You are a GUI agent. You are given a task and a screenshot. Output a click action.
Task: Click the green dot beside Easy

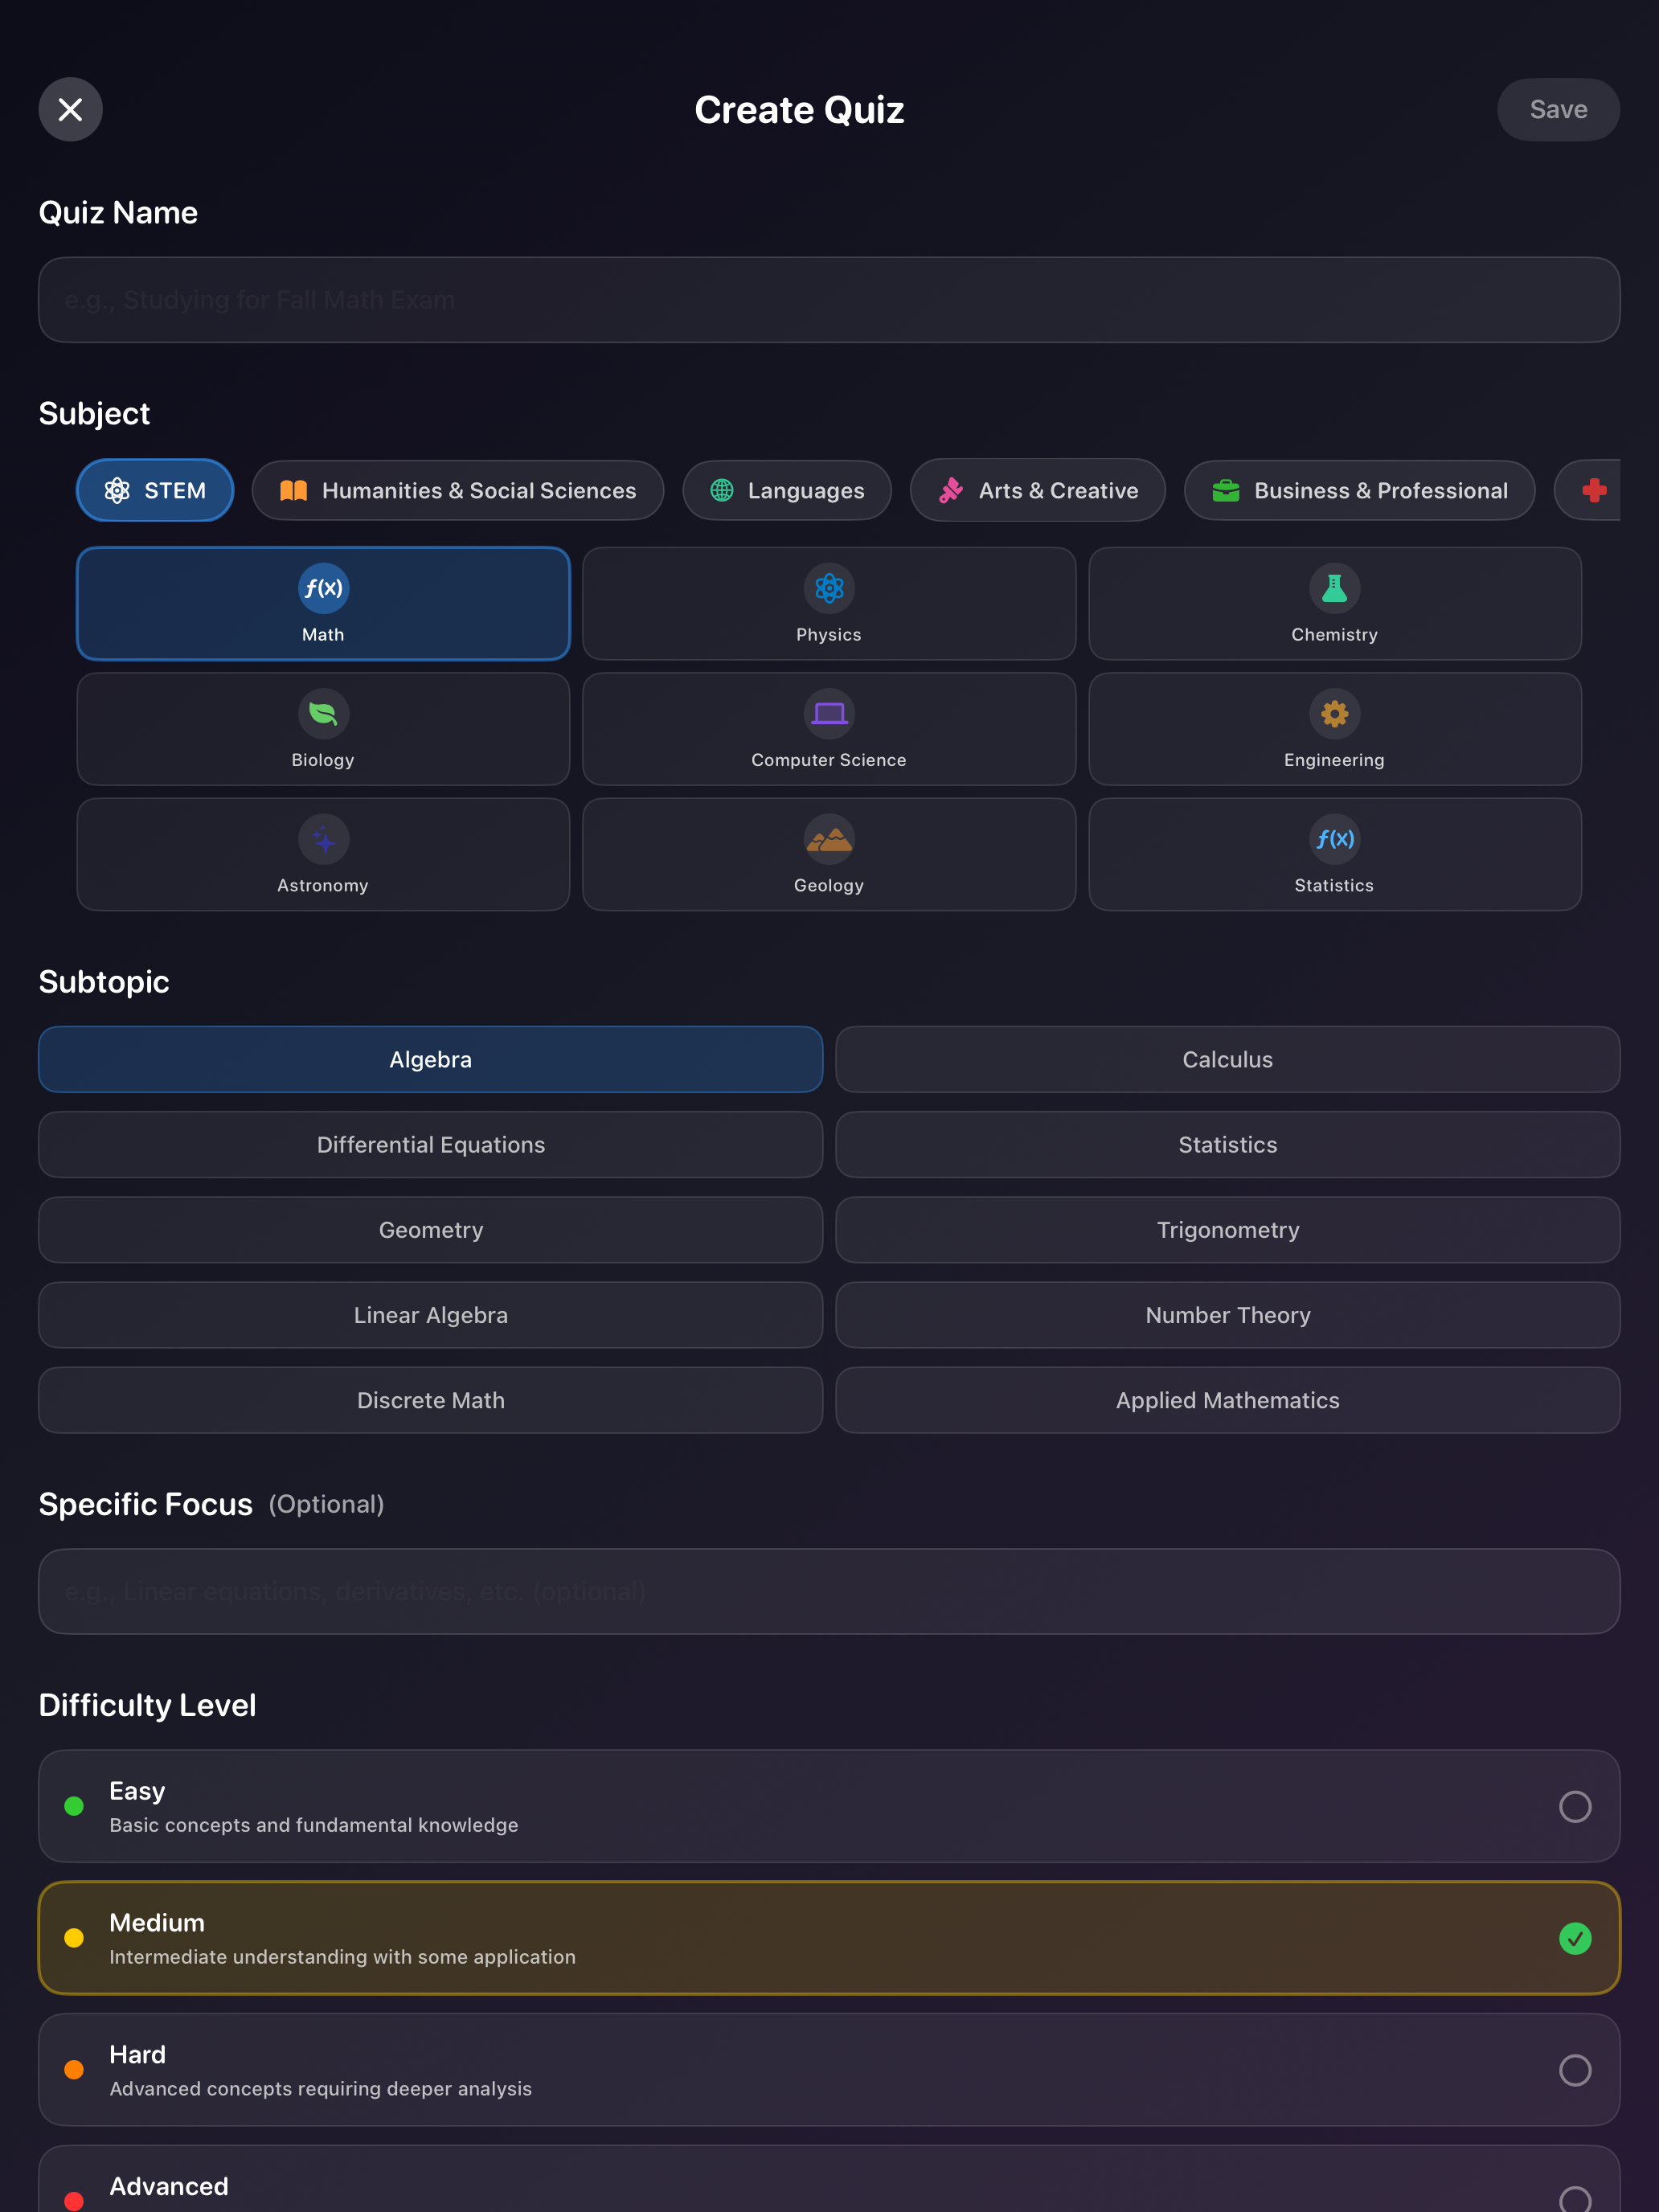74,1806
